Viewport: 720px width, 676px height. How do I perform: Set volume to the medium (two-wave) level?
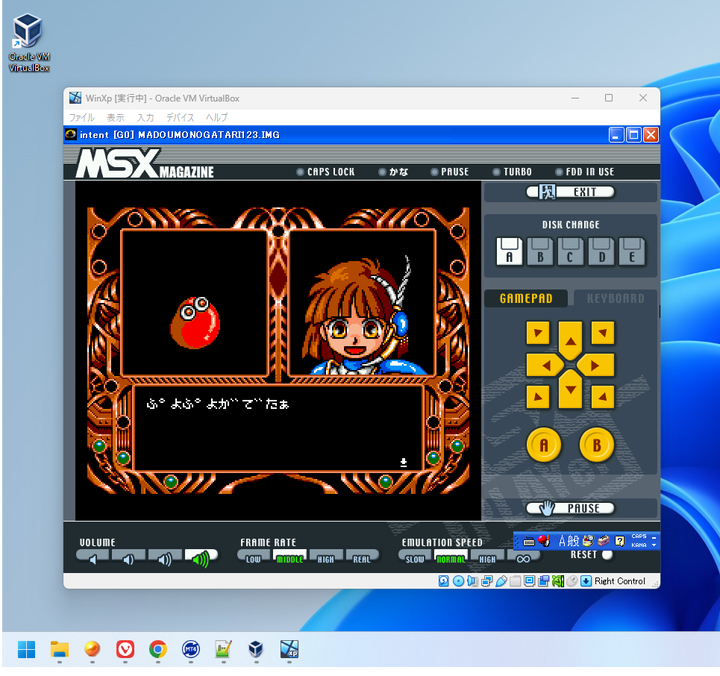click(165, 557)
